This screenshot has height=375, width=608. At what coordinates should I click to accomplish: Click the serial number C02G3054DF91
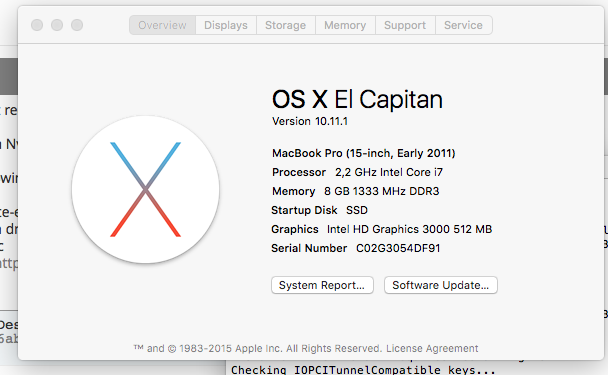tap(398, 248)
